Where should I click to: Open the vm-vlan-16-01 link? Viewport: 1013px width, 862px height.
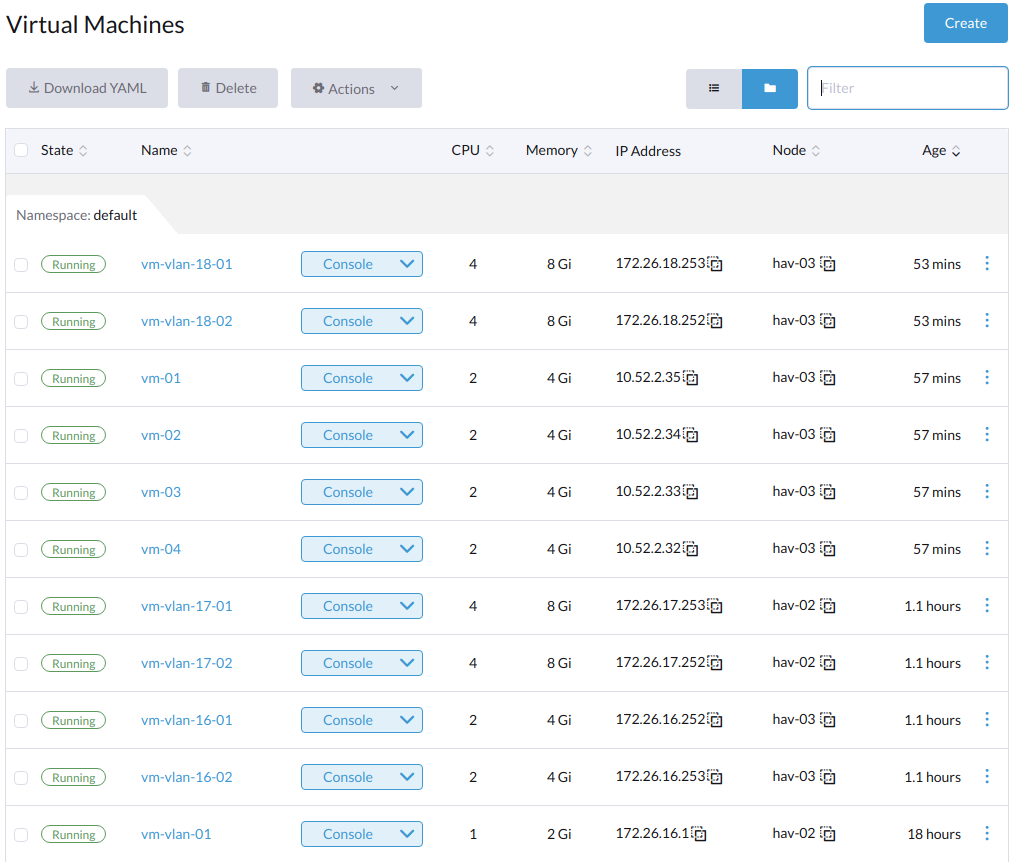tap(187, 720)
